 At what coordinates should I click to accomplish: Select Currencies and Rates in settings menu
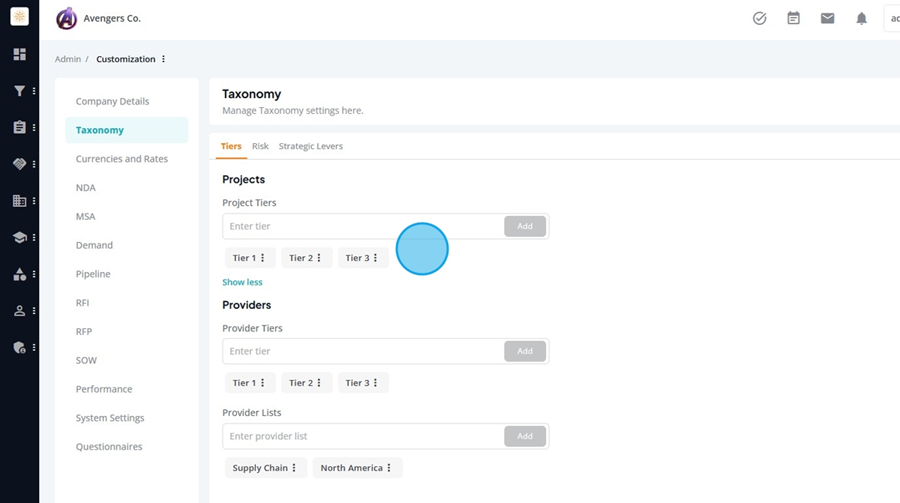pos(122,159)
